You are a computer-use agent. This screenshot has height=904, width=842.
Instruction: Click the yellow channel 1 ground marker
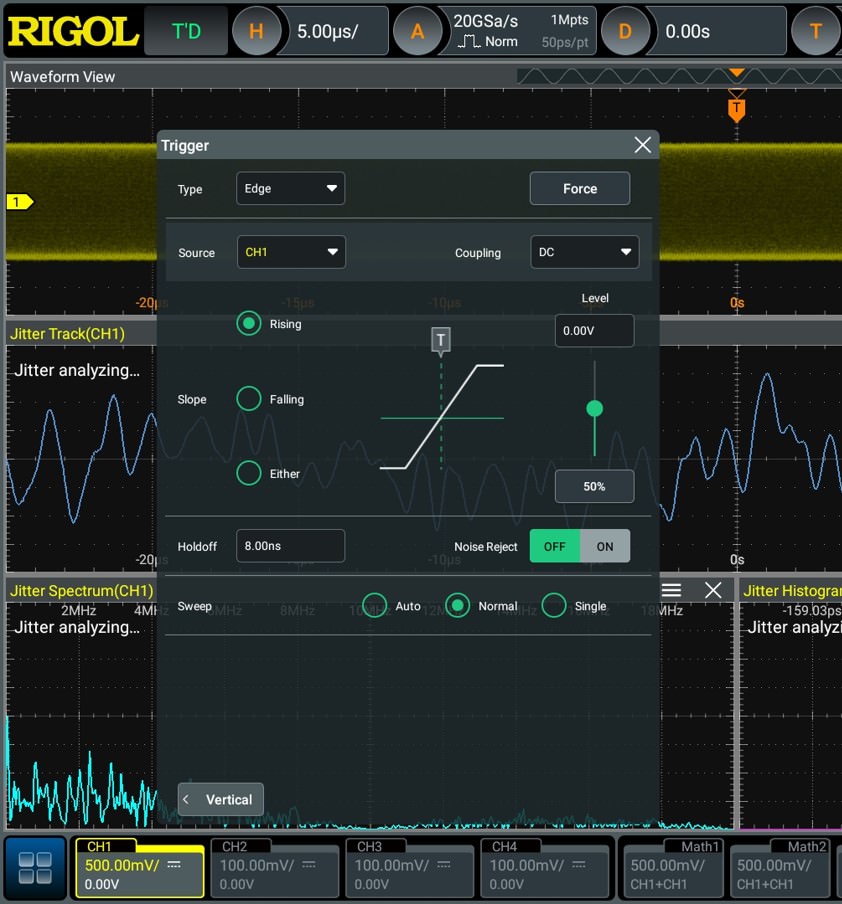(20, 202)
